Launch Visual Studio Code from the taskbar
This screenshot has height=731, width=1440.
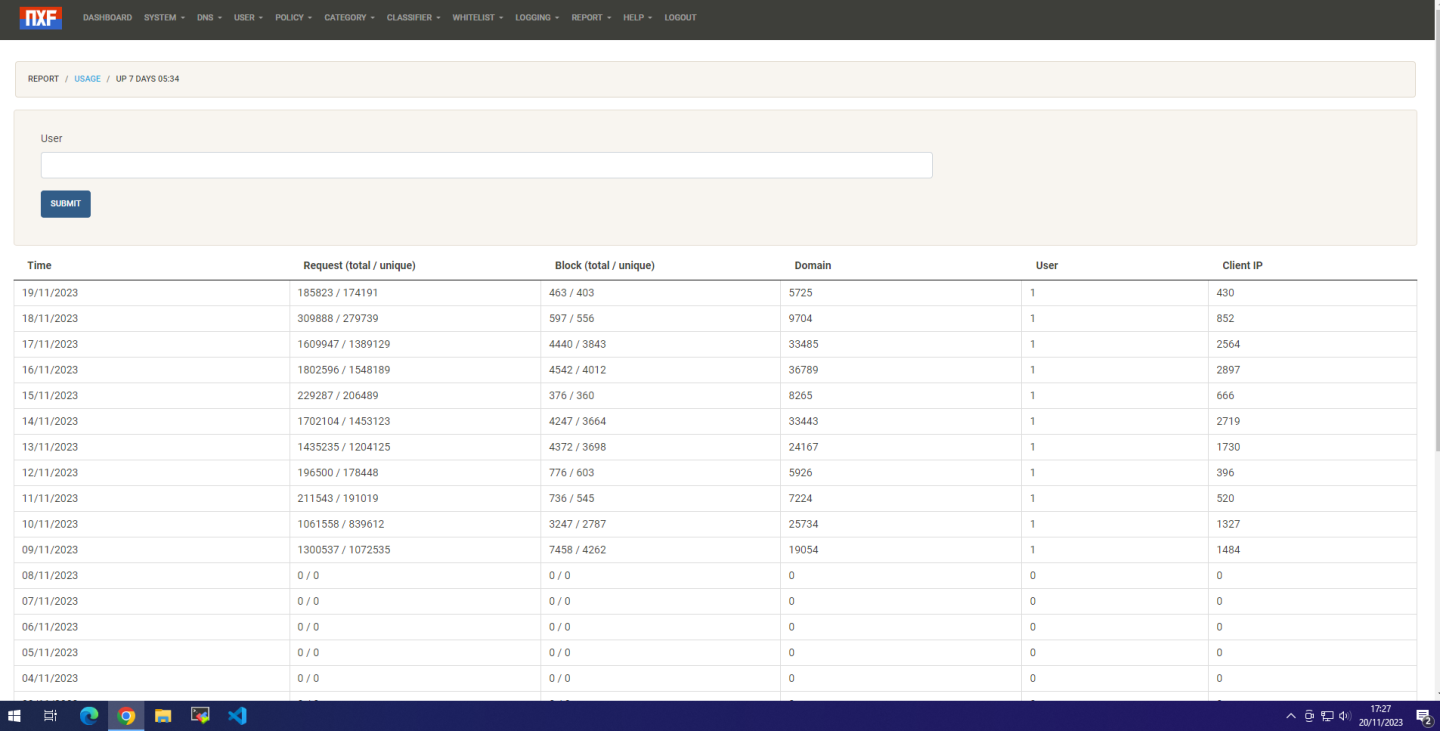(237, 716)
